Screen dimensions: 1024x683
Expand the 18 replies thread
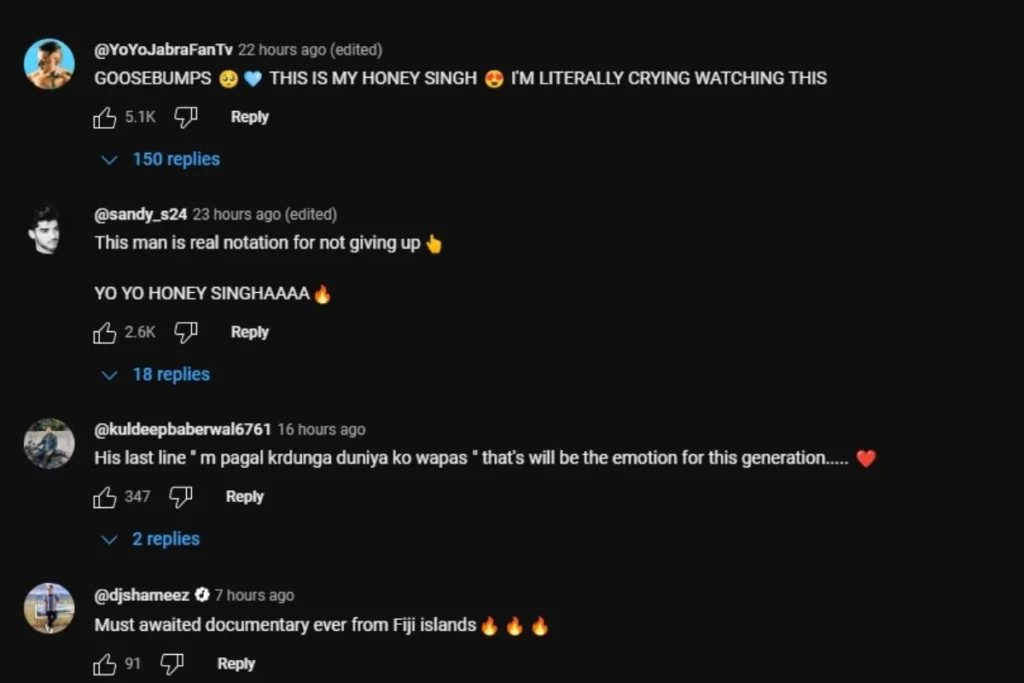click(x=155, y=374)
